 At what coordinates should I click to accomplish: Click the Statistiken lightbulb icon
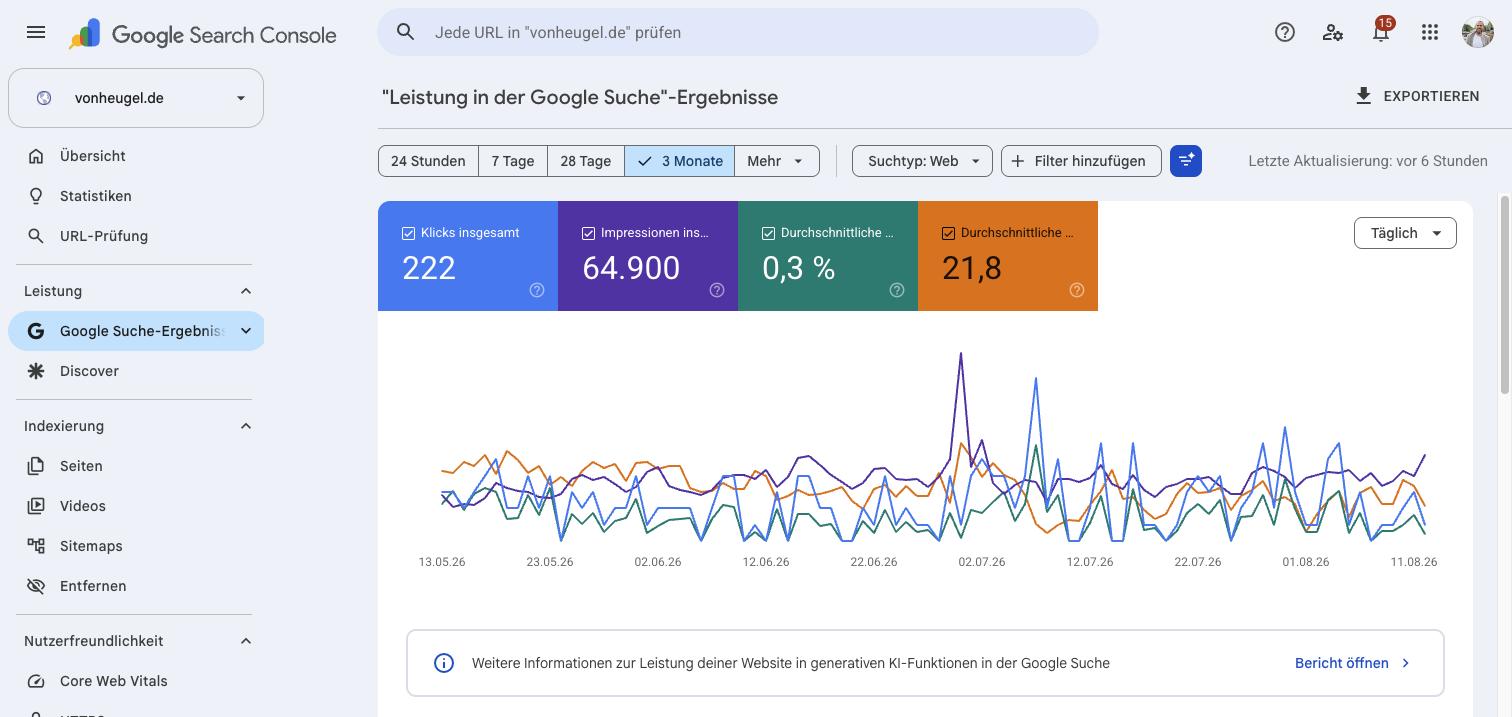coord(36,196)
